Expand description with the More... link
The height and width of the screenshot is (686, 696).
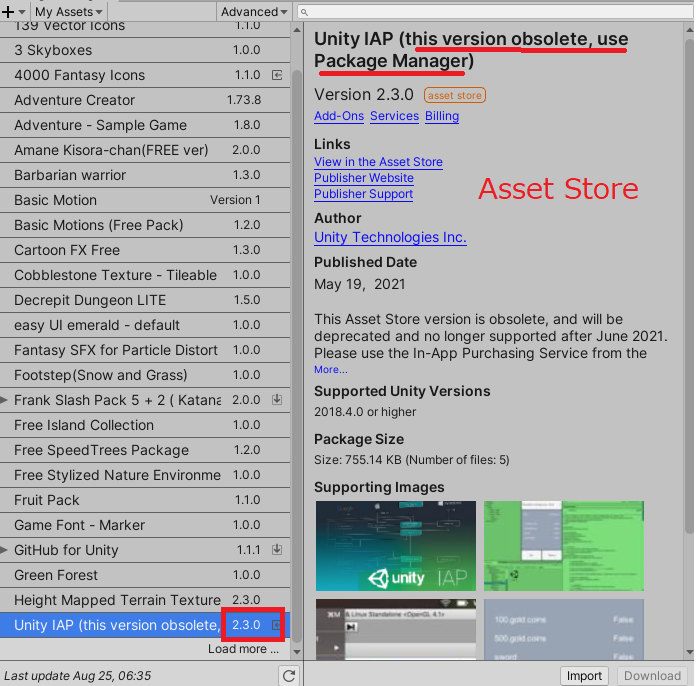coord(331,369)
